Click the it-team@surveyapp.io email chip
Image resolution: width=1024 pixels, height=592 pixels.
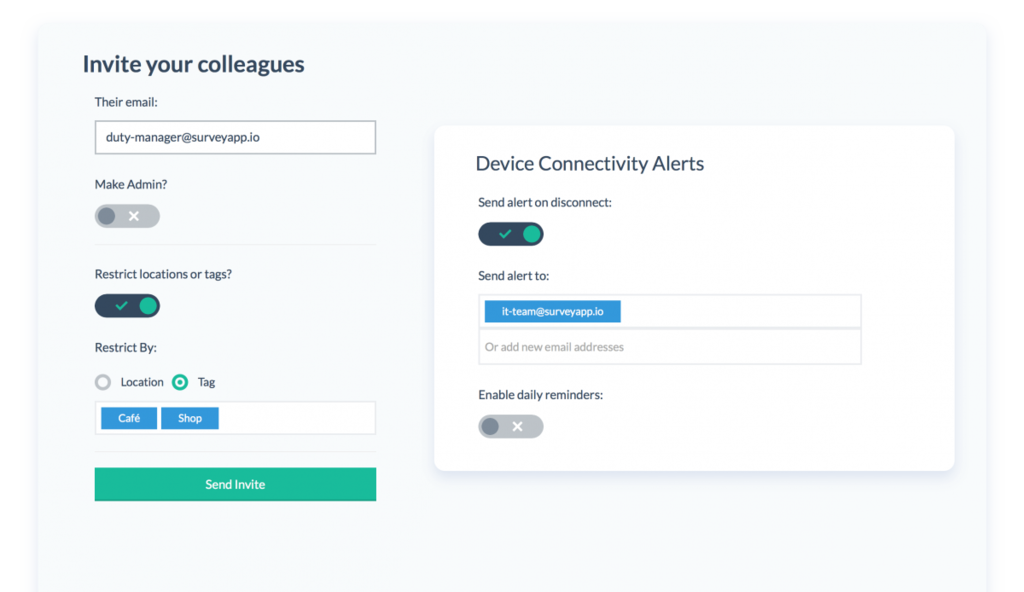(552, 312)
